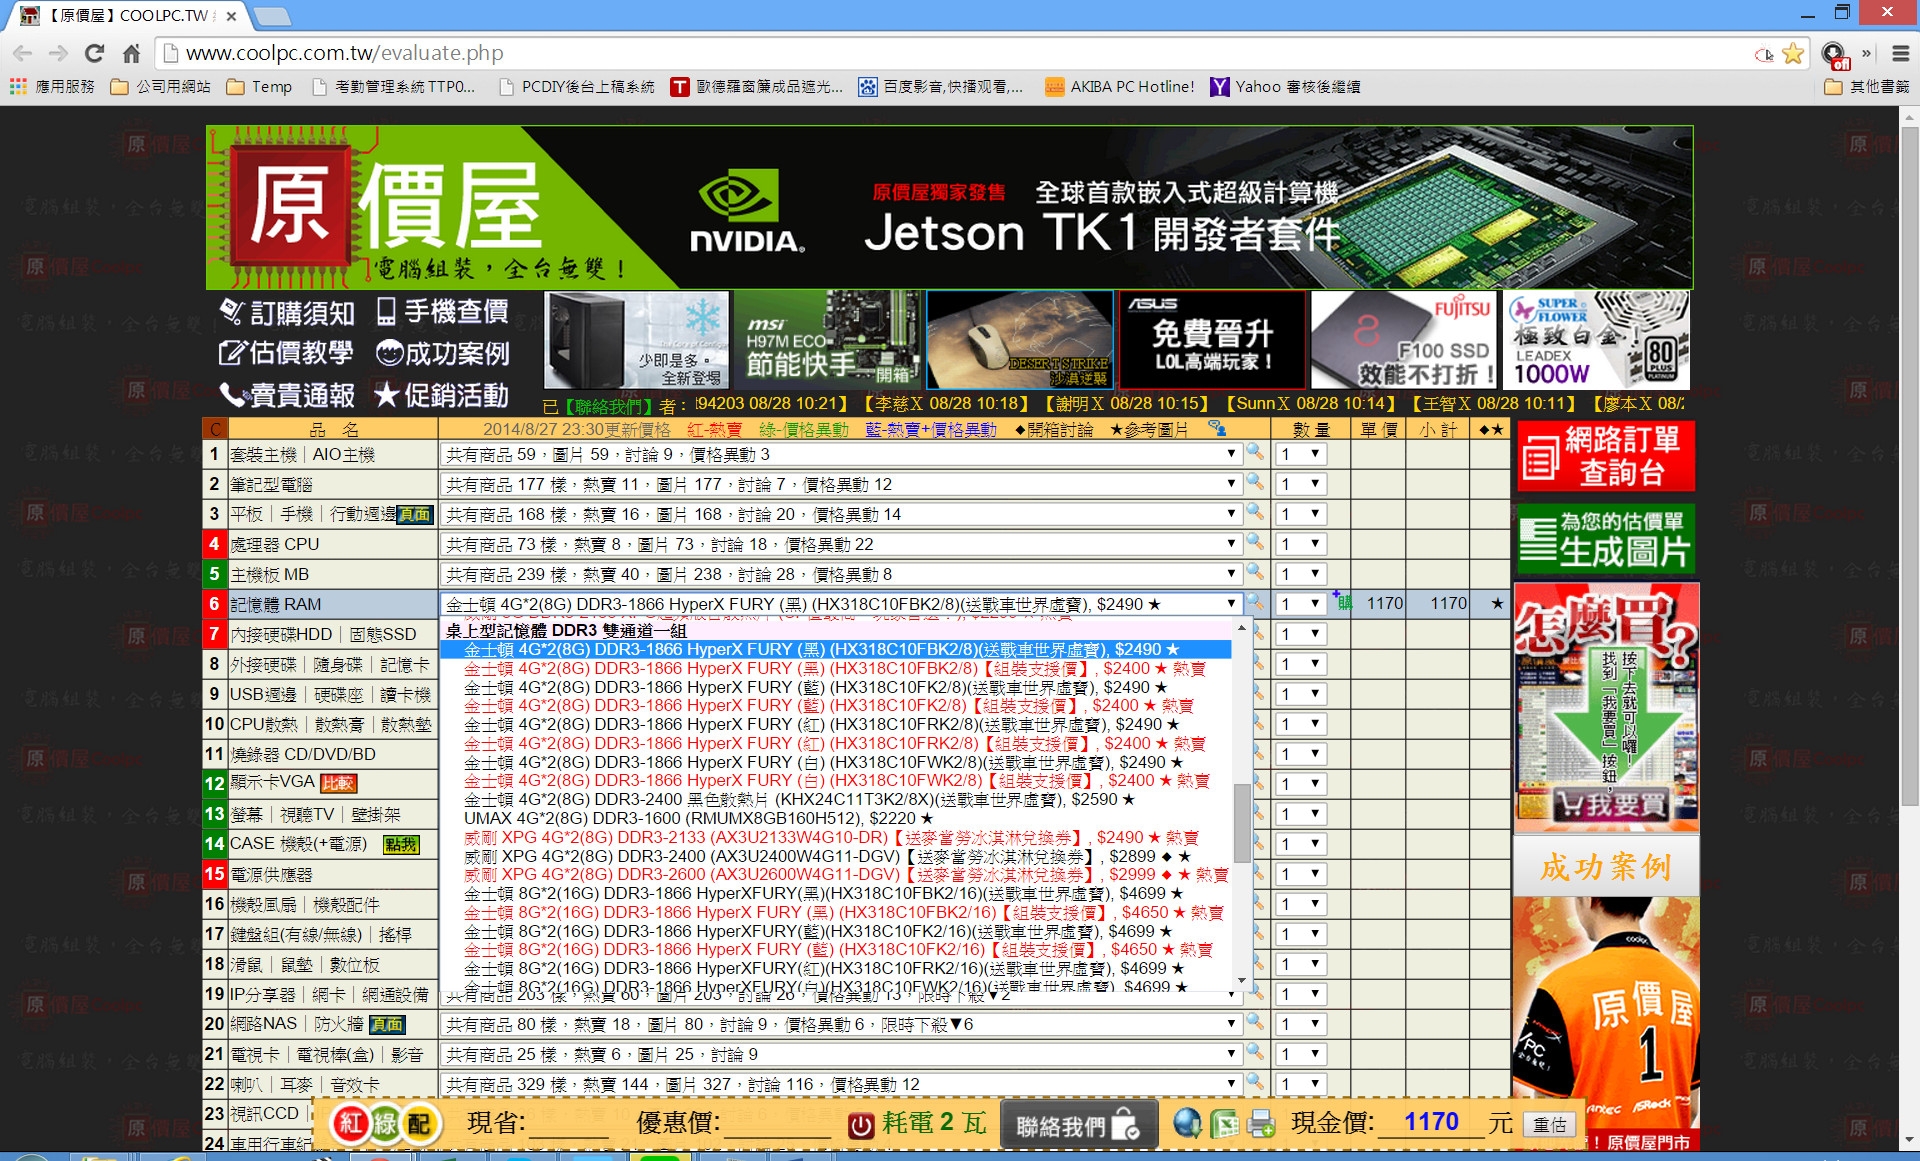1920x1161 pixels.
Task: Click the browser home button
Action: pos(131,53)
